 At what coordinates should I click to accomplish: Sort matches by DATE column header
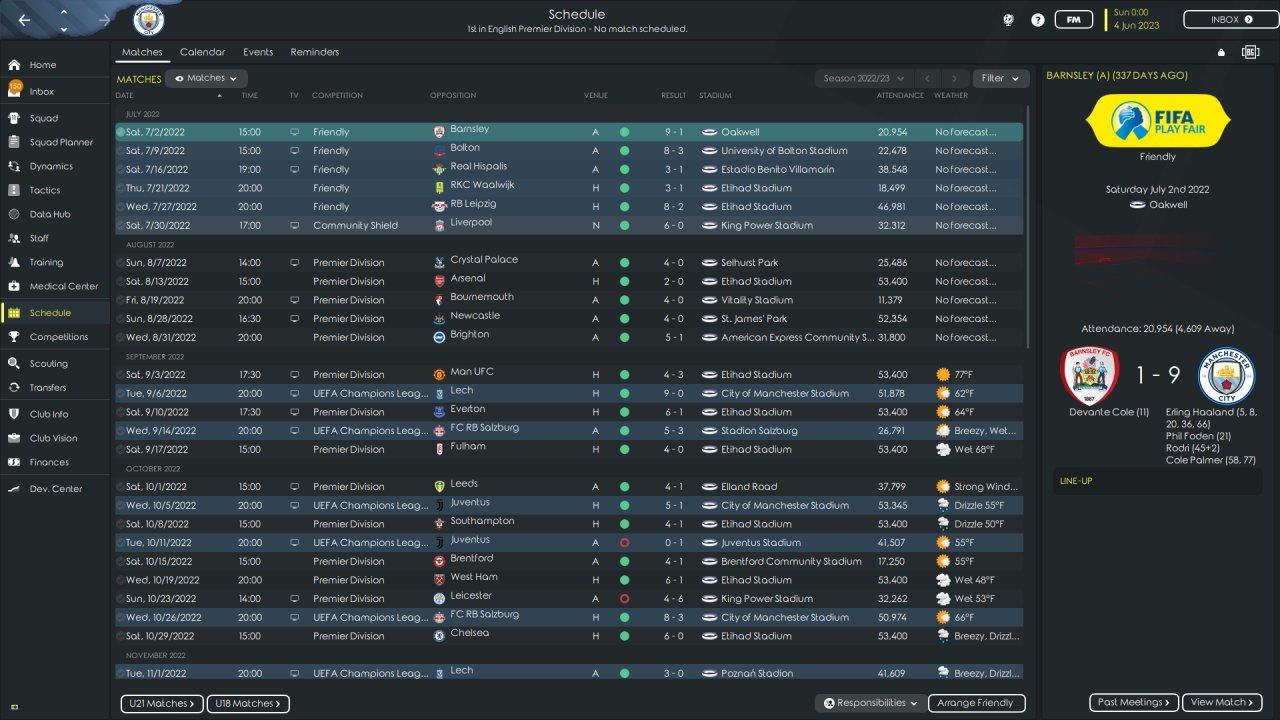click(x=125, y=96)
